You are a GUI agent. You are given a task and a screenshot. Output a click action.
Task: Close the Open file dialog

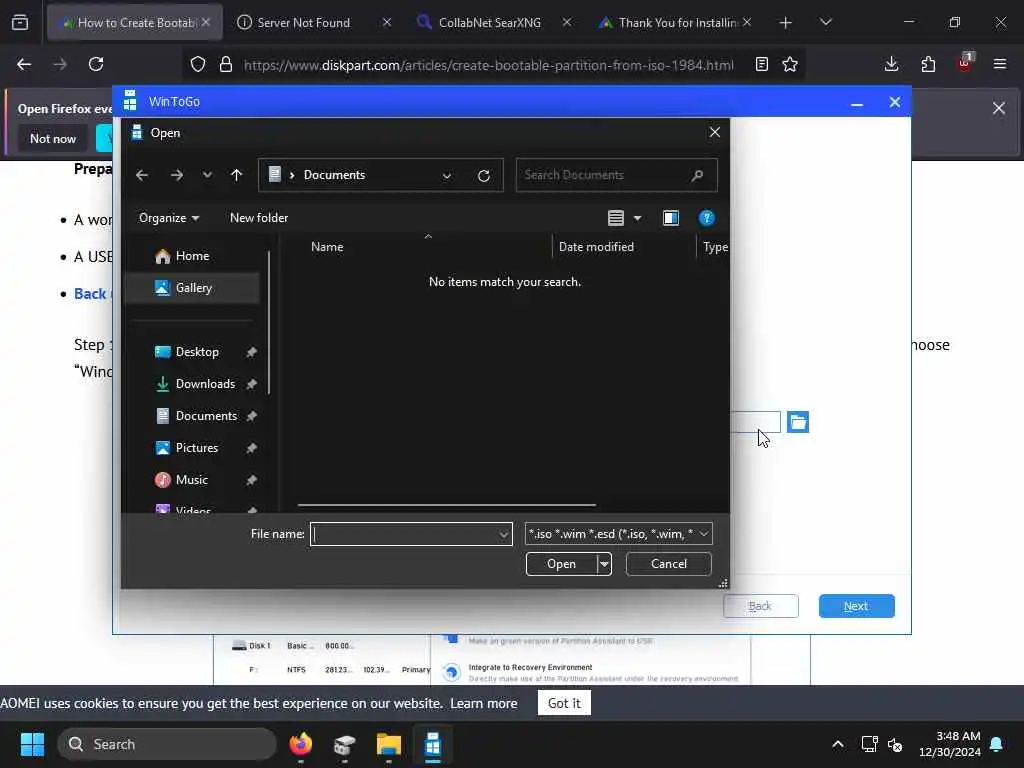pos(714,133)
